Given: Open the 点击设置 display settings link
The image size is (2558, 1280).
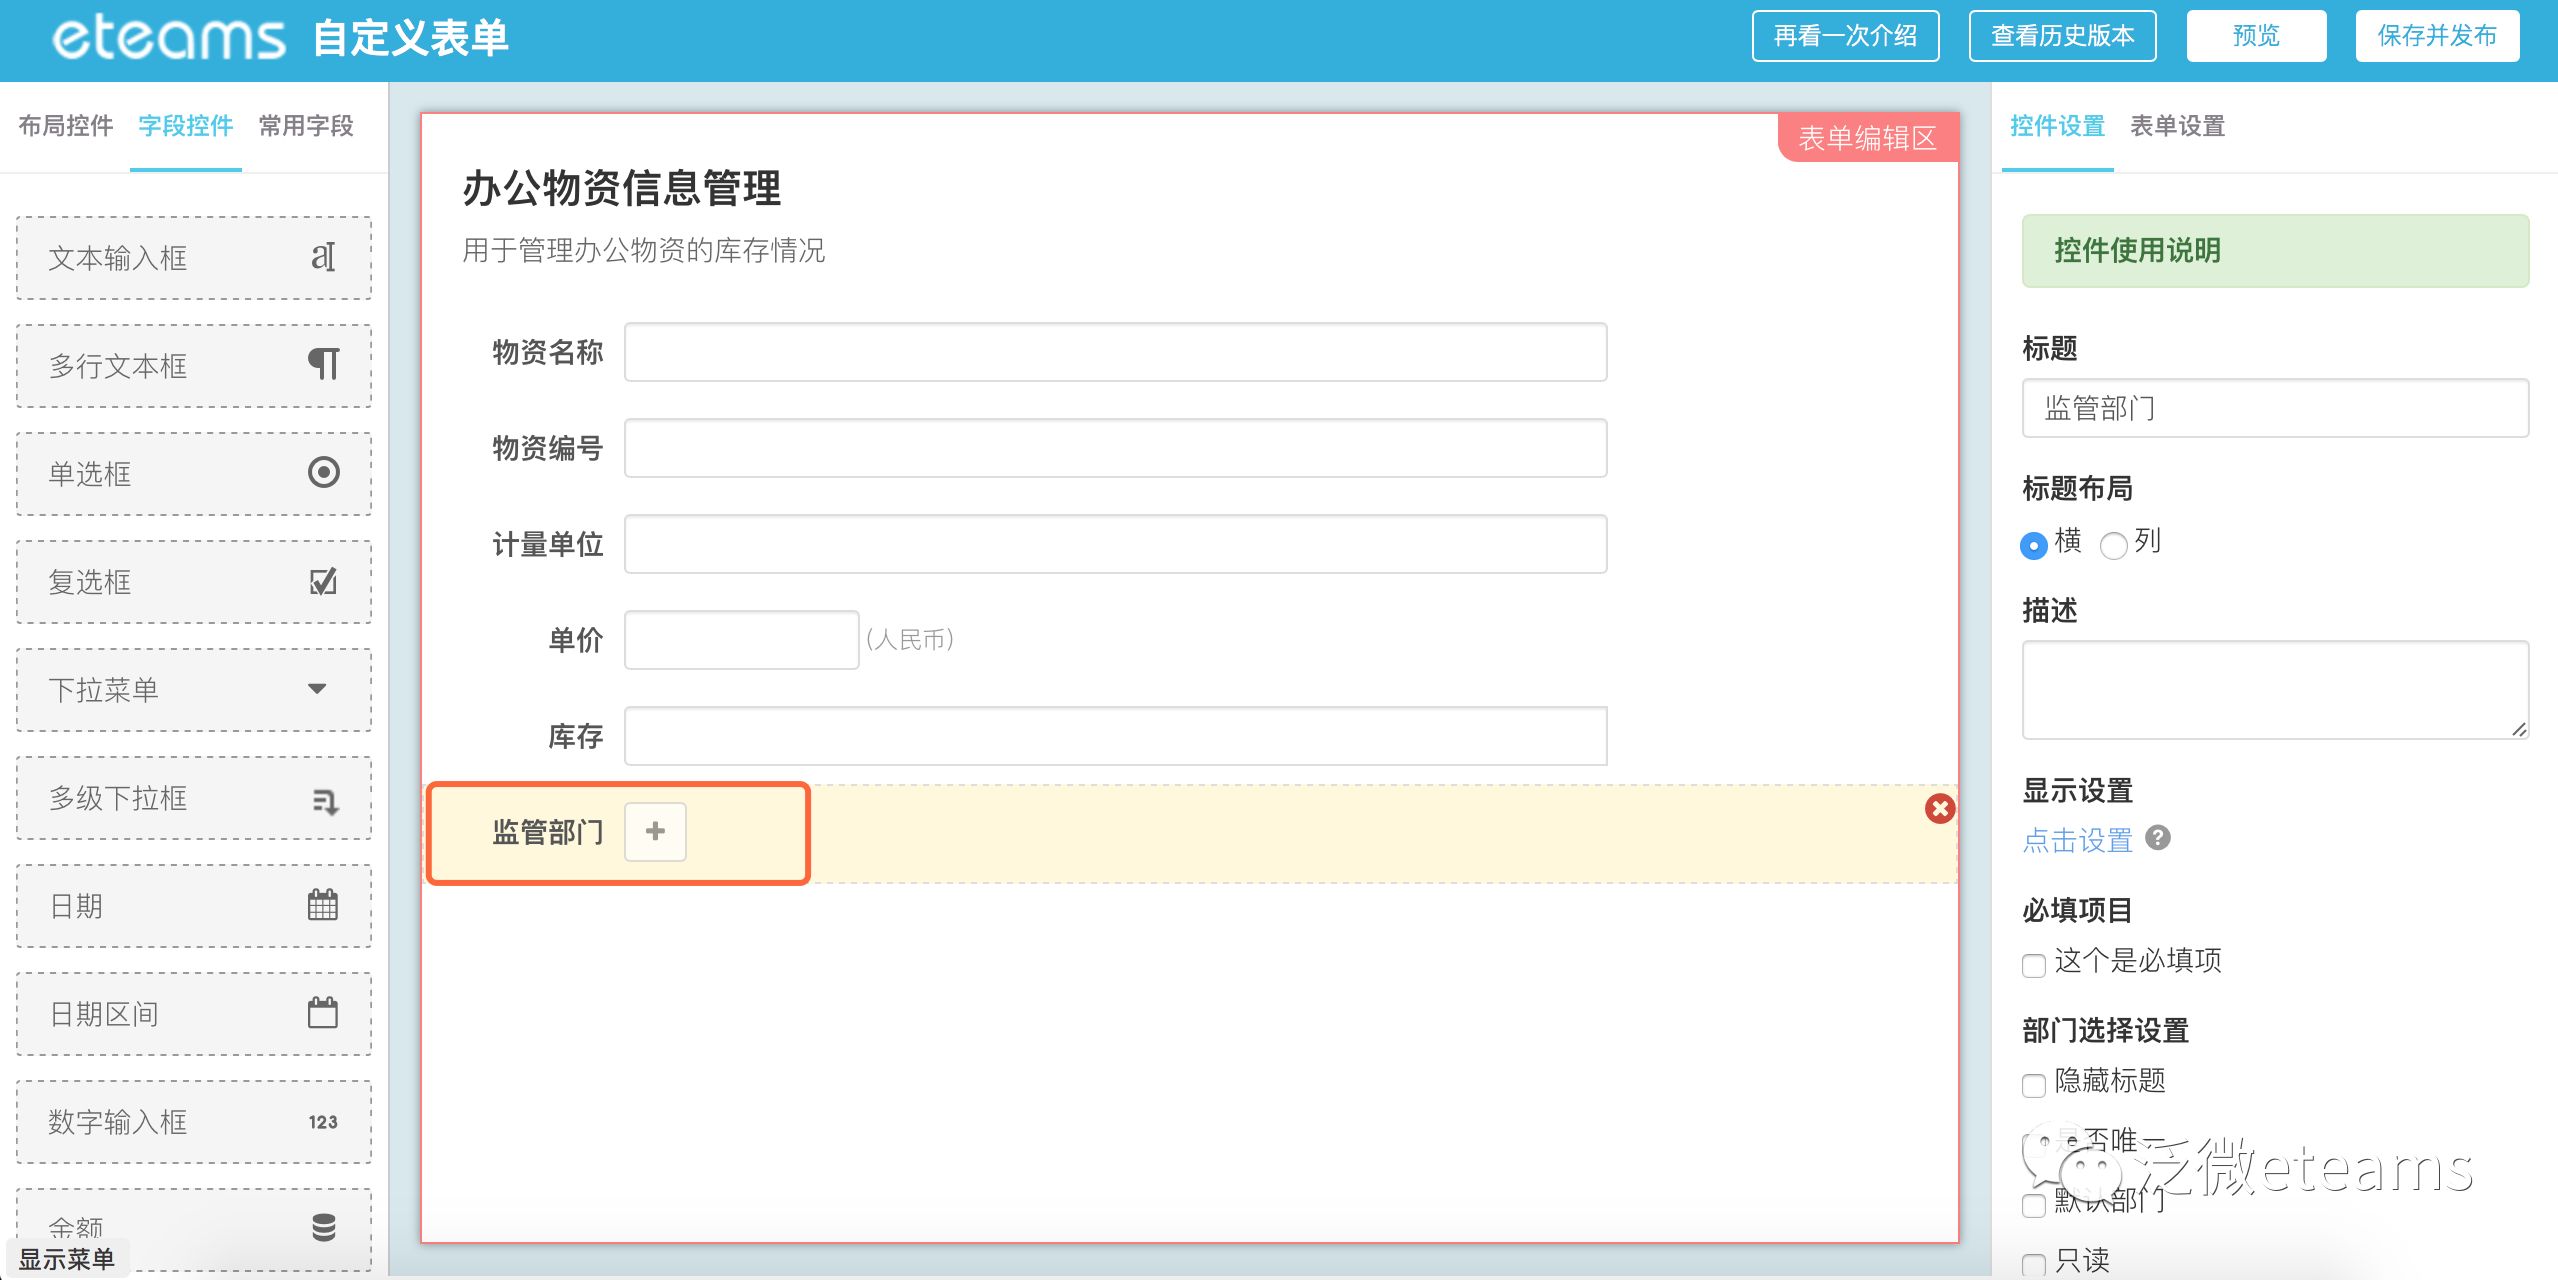Looking at the screenshot, I should point(2077,840).
